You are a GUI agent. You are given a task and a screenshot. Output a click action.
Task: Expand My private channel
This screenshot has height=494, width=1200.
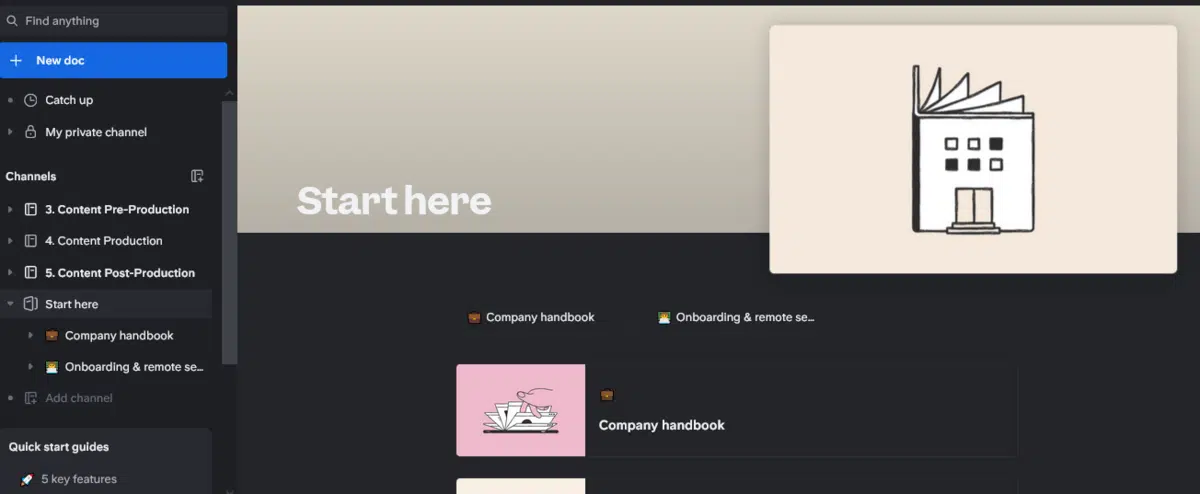[x=10, y=132]
